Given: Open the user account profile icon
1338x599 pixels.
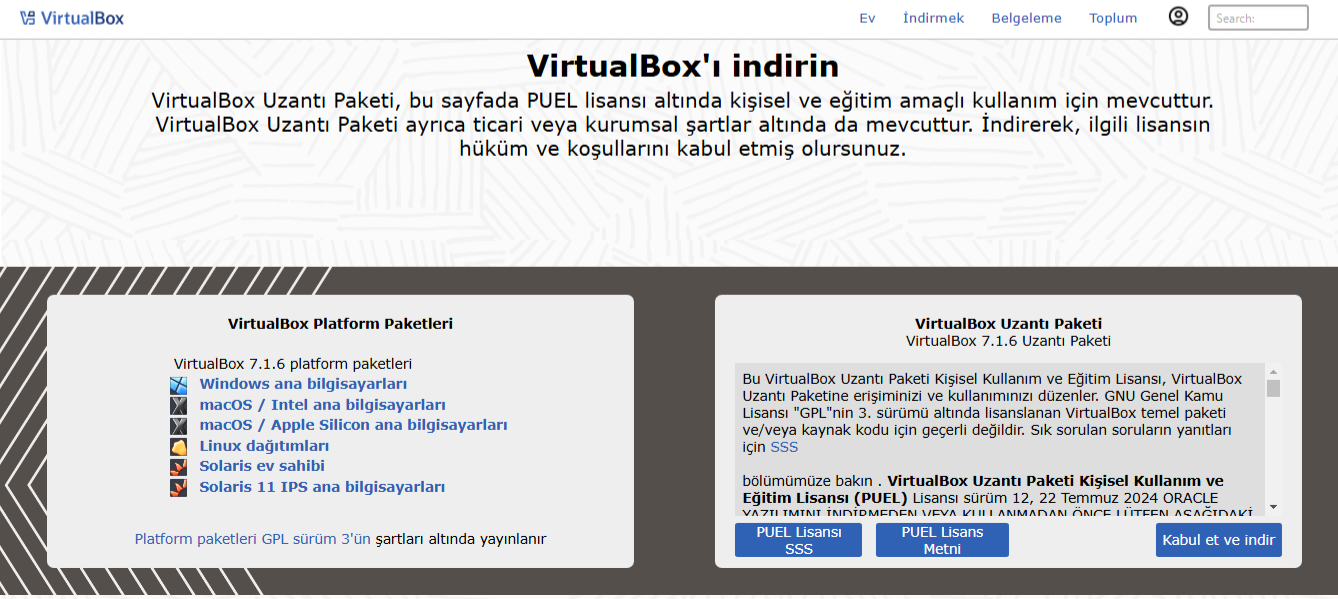Looking at the screenshot, I should point(1179,16).
